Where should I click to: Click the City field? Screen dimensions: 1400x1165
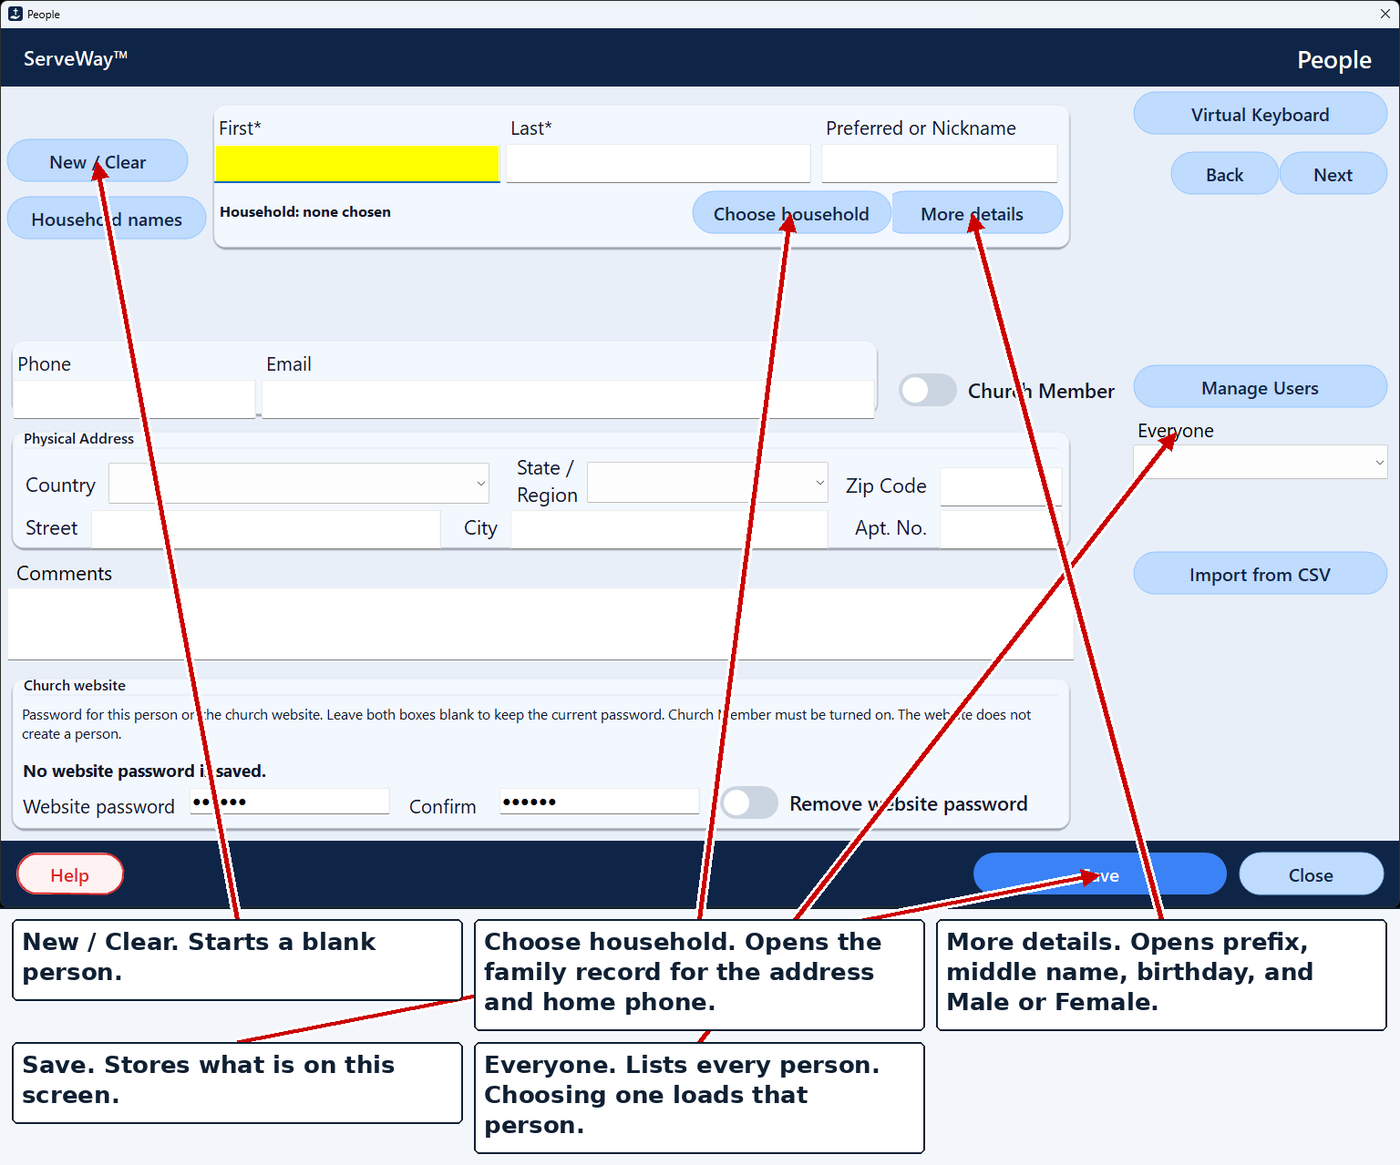click(x=669, y=529)
